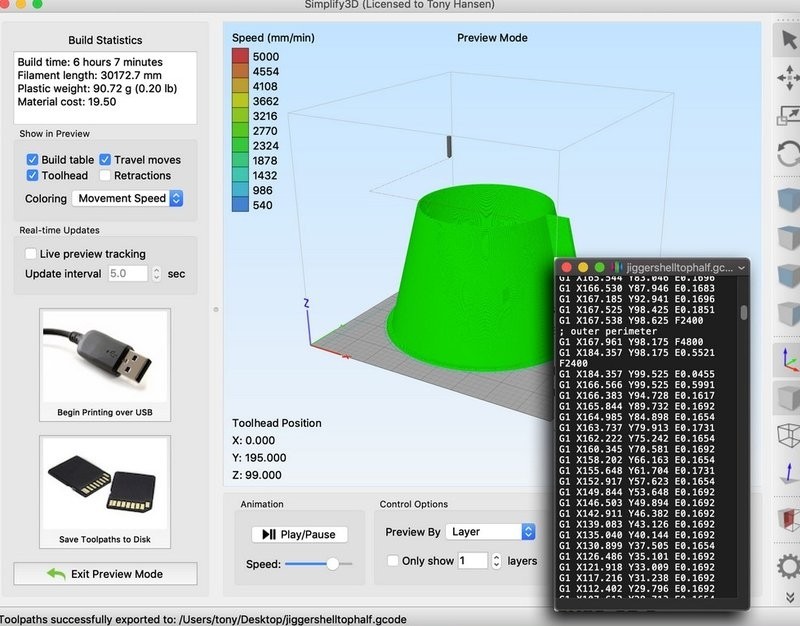This screenshot has height=626, width=800.
Task: Switch to wireframe cube view
Action: coord(787,435)
